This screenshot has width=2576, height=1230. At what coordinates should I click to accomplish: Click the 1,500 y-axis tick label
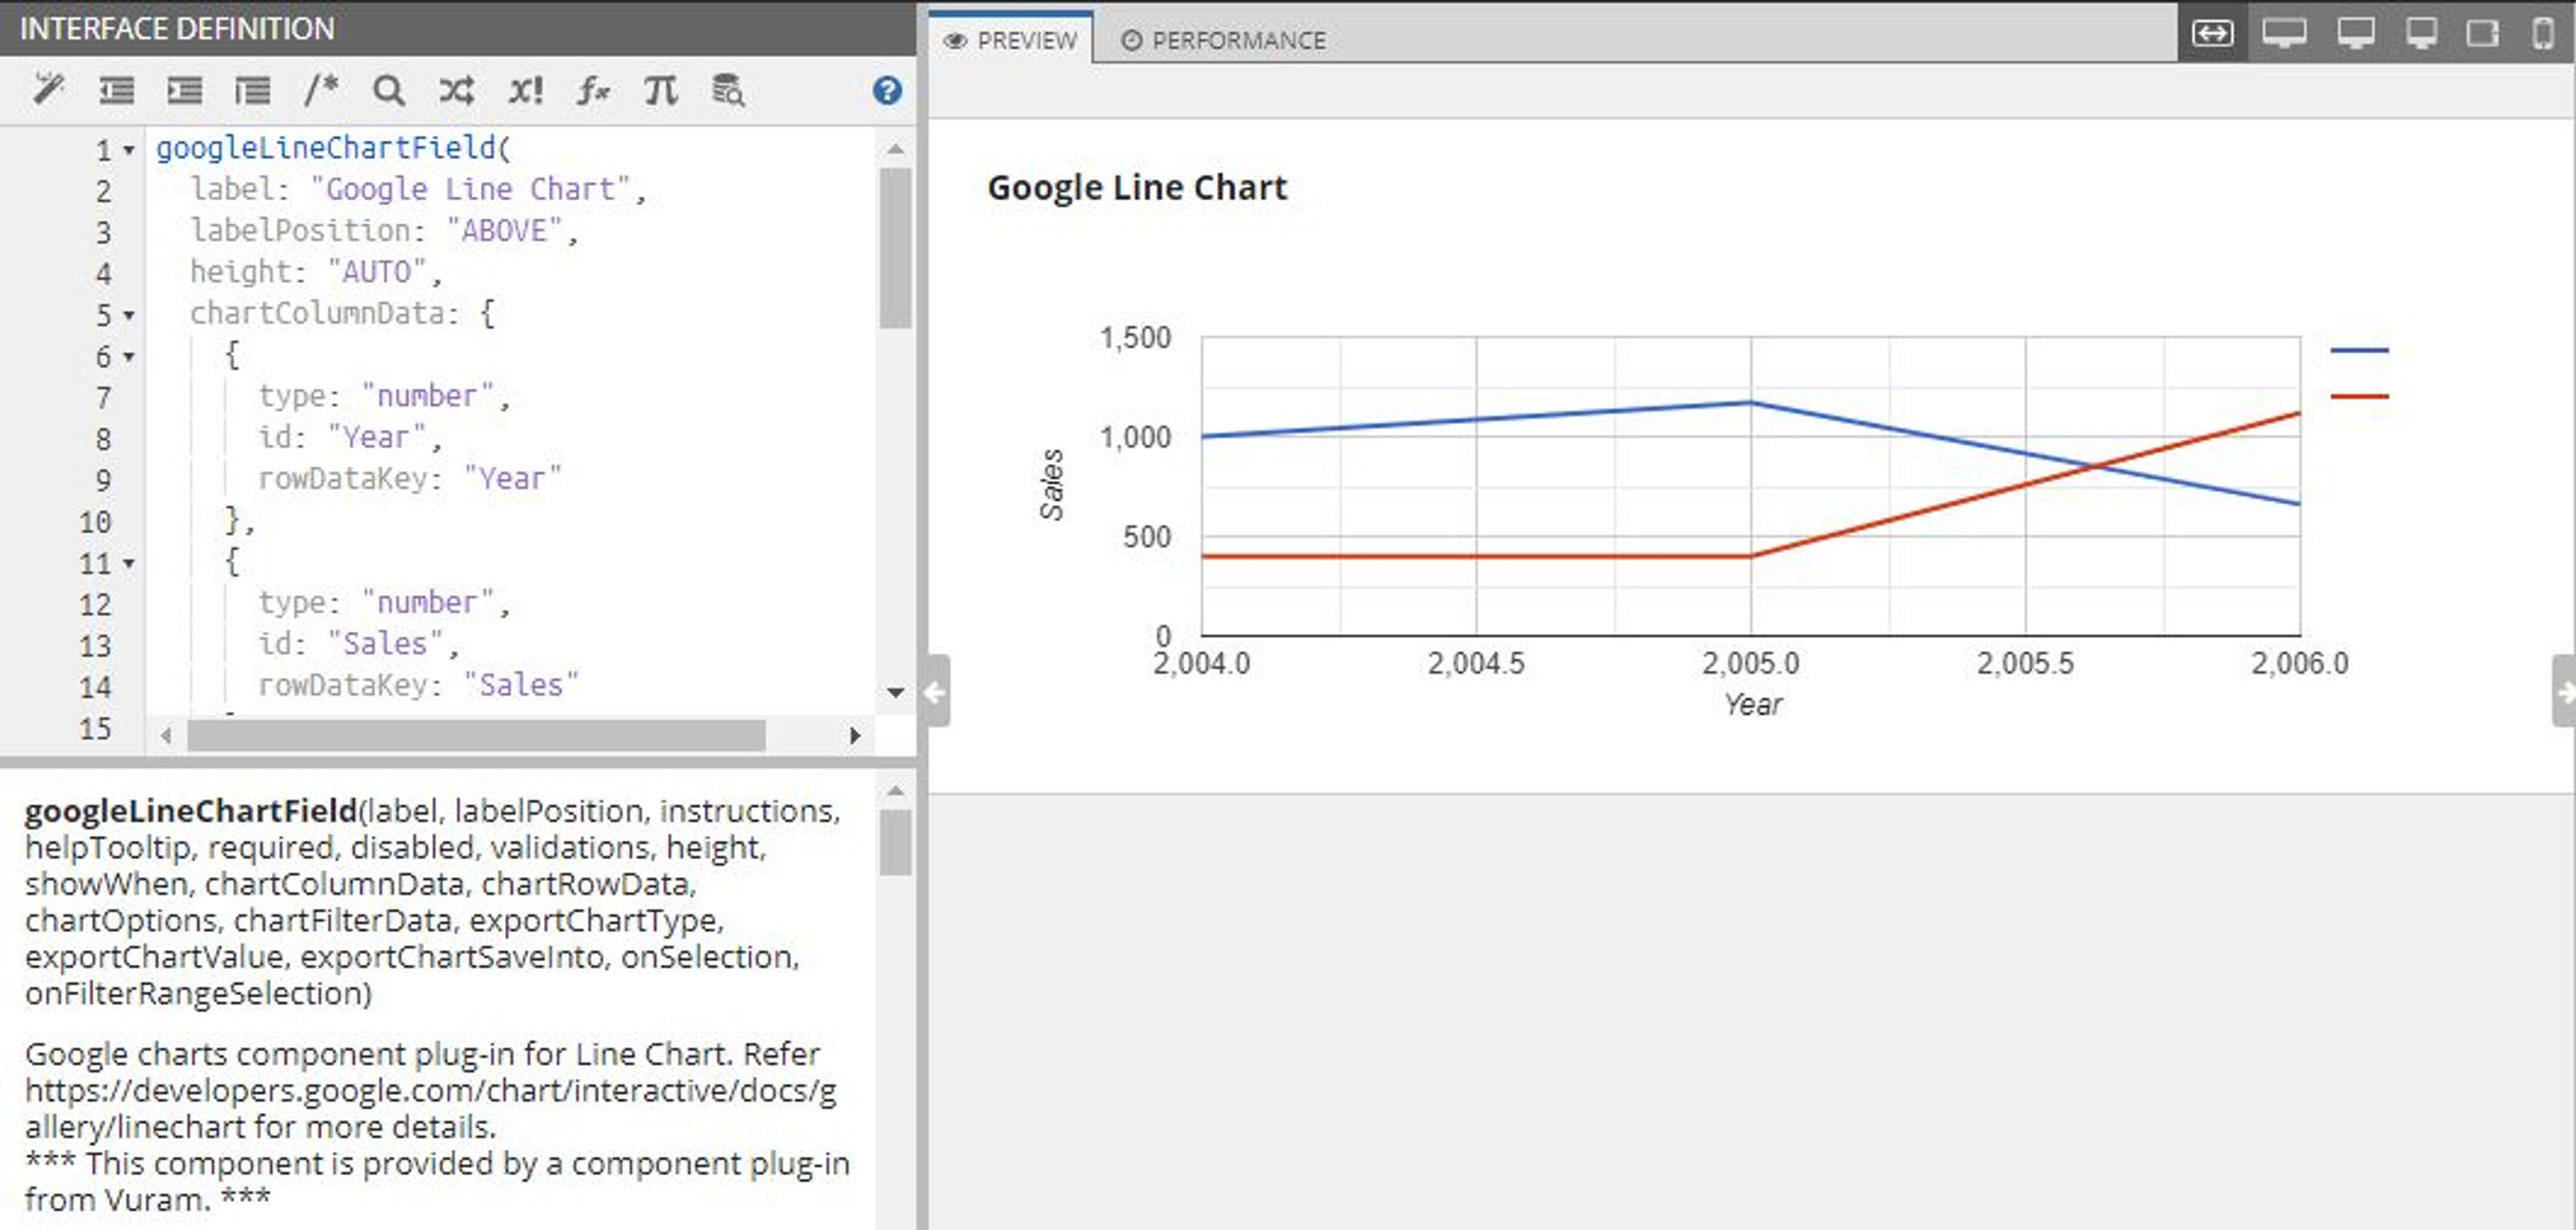pos(1135,338)
